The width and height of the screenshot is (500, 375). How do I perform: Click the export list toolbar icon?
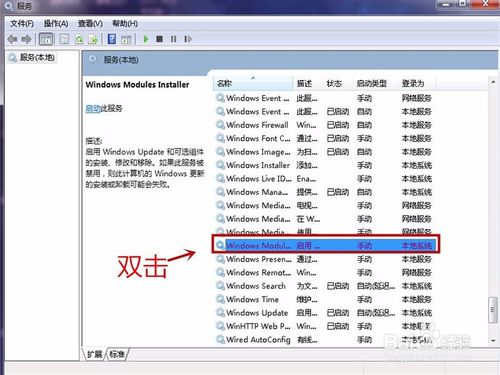point(93,39)
